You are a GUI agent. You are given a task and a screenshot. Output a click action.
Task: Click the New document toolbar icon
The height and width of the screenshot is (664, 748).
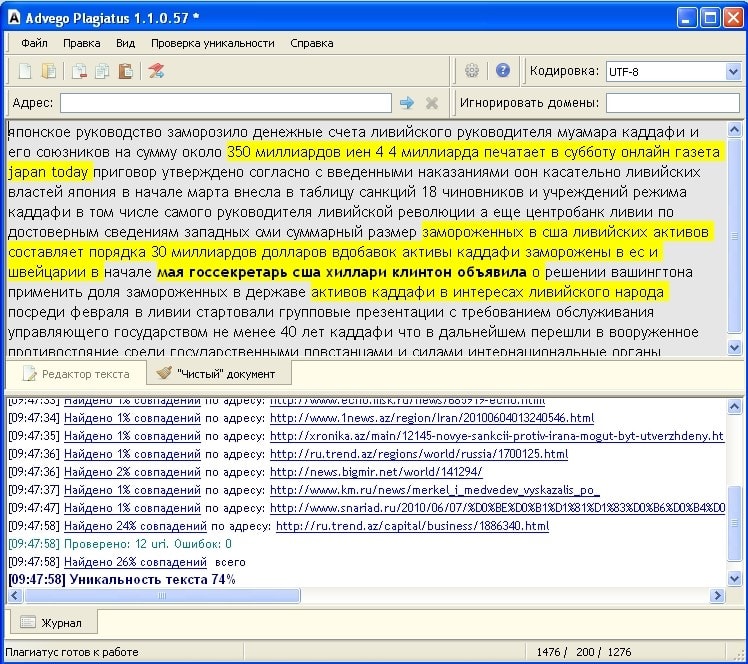[25, 71]
